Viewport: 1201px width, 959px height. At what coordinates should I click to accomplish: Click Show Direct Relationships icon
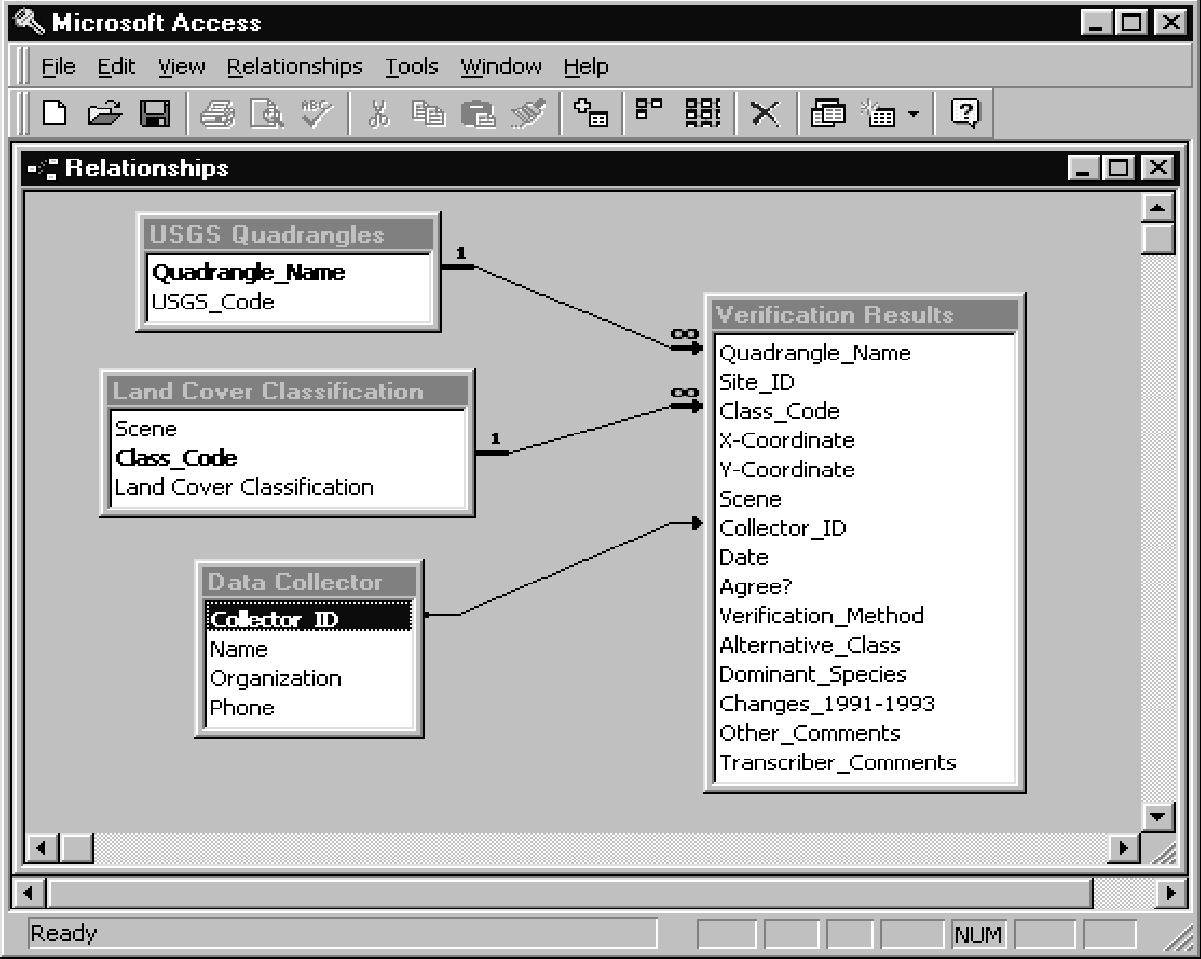click(x=648, y=115)
